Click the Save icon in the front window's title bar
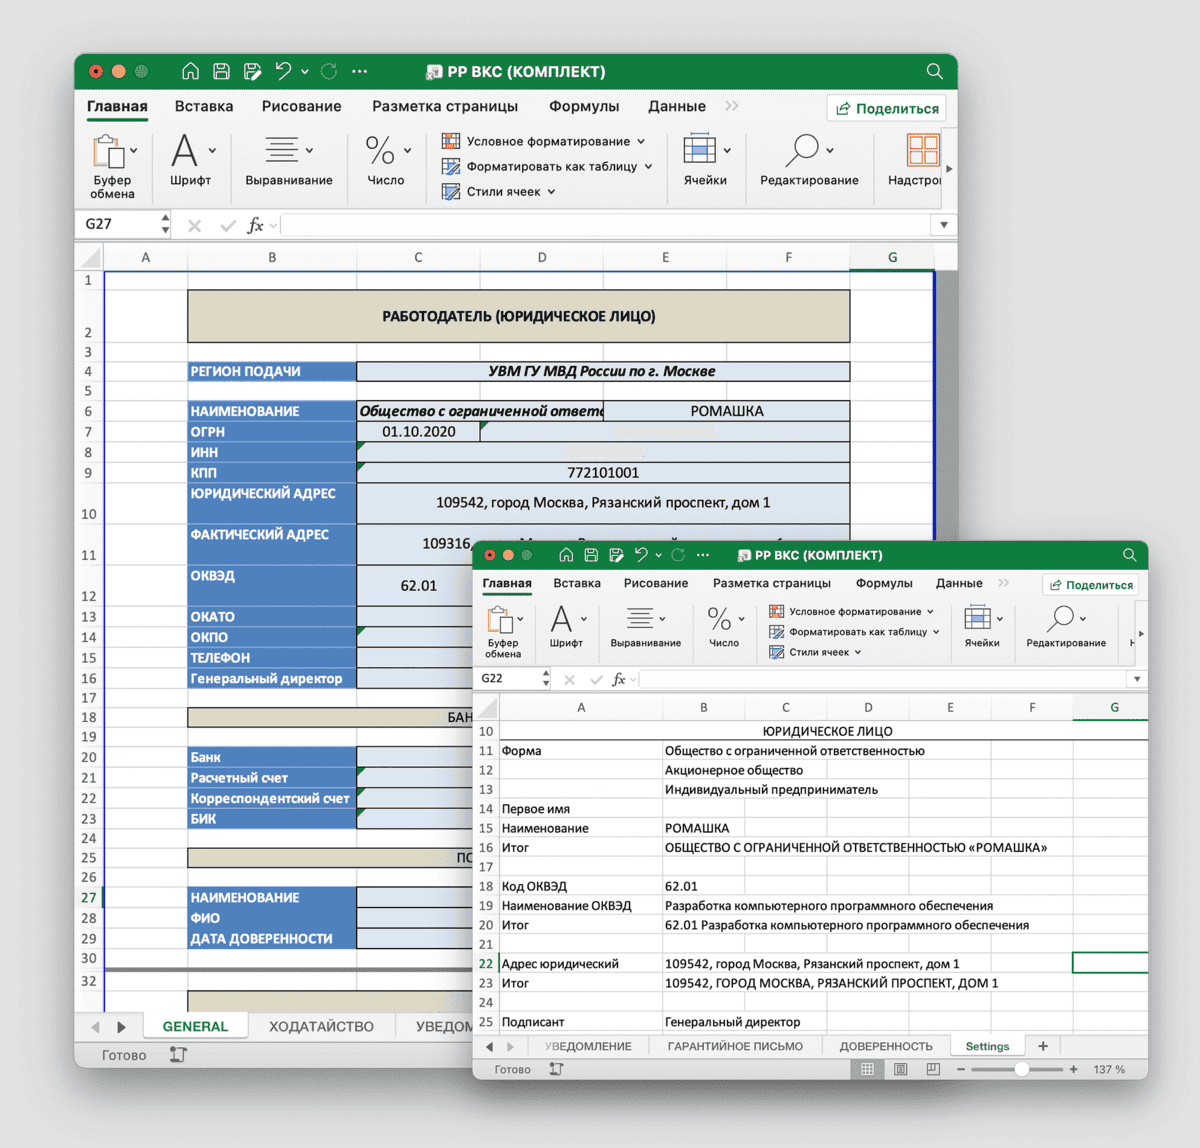1200x1148 pixels. (x=591, y=555)
